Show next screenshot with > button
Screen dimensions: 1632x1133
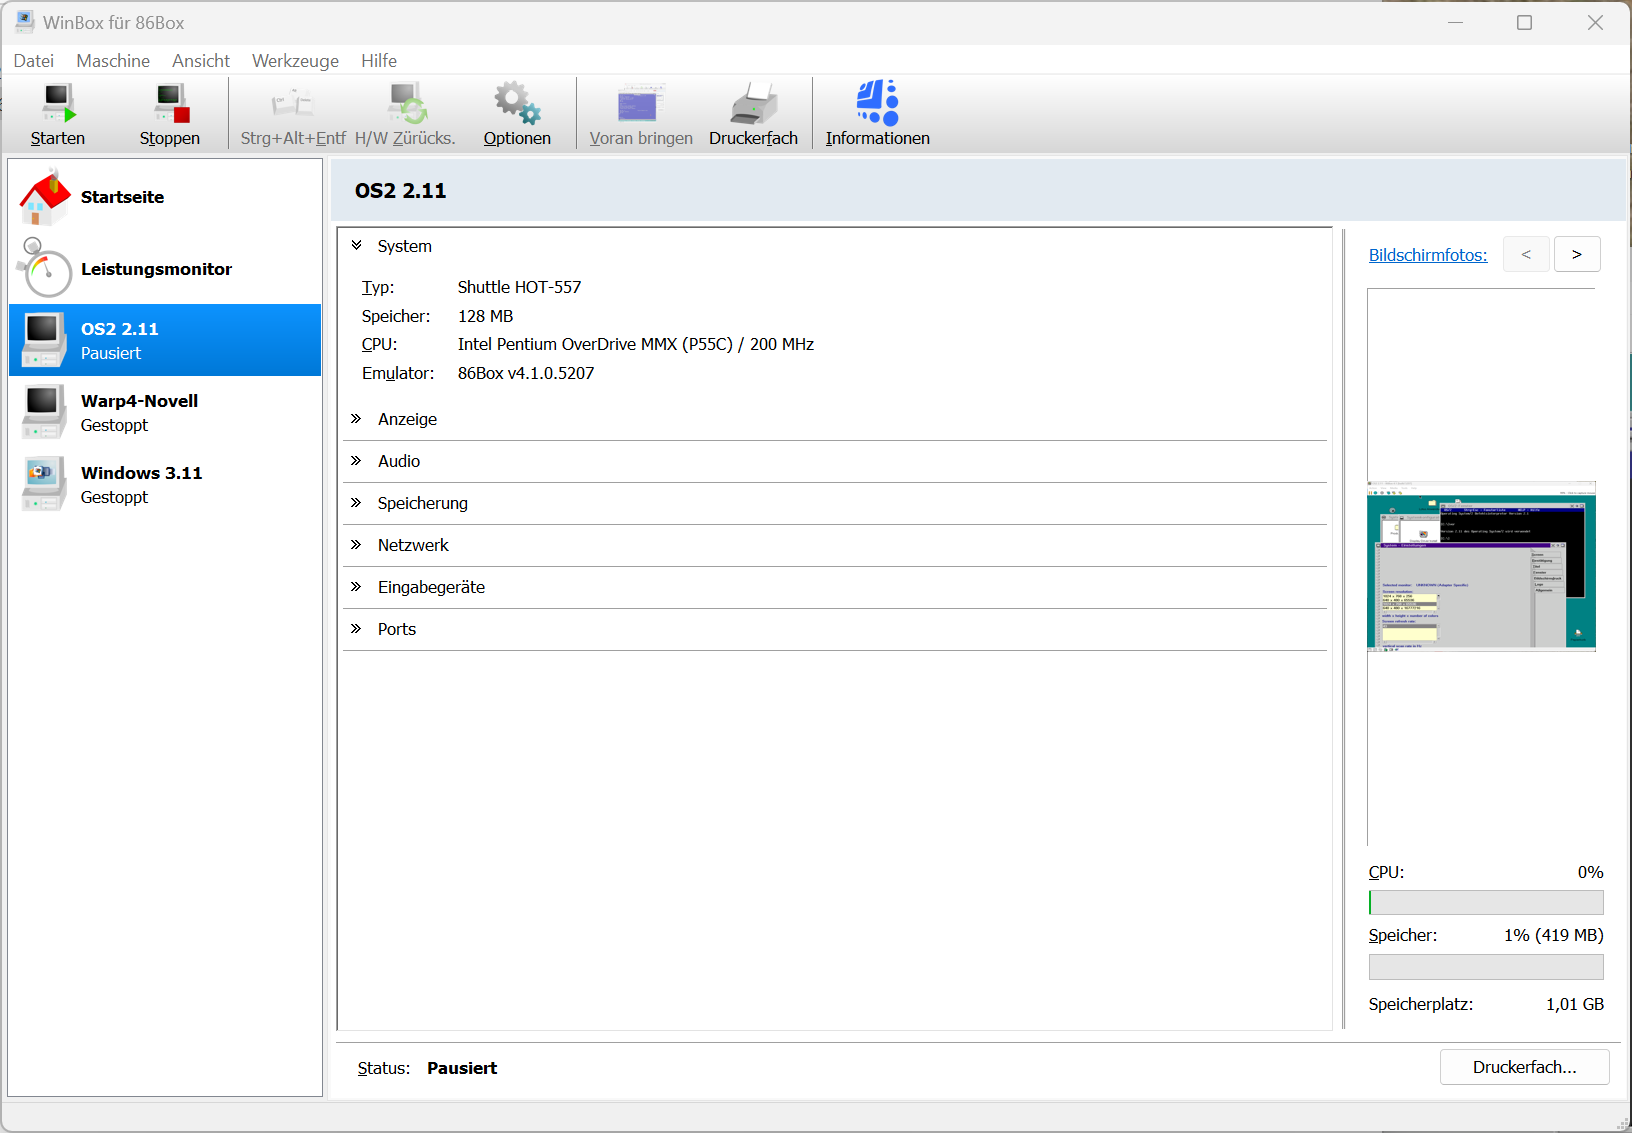[1577, 254]
